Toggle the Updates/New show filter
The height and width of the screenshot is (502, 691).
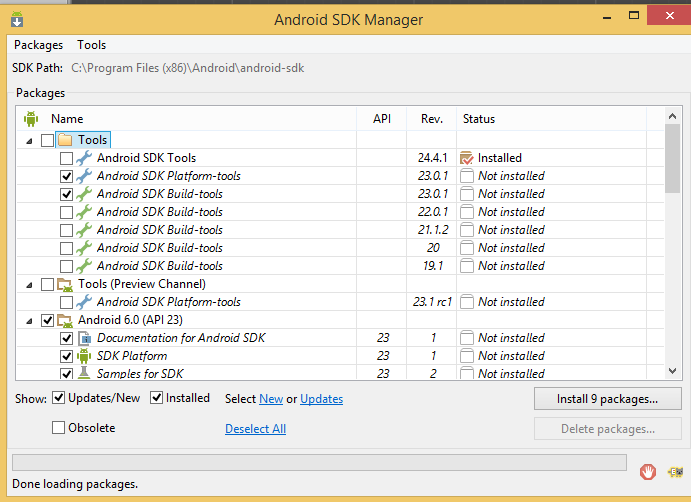58,398
